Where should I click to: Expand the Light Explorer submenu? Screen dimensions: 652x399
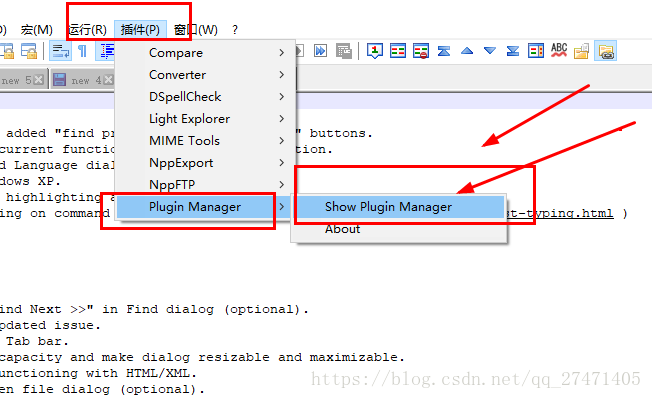pyautogui.click(x=205, y=119)
